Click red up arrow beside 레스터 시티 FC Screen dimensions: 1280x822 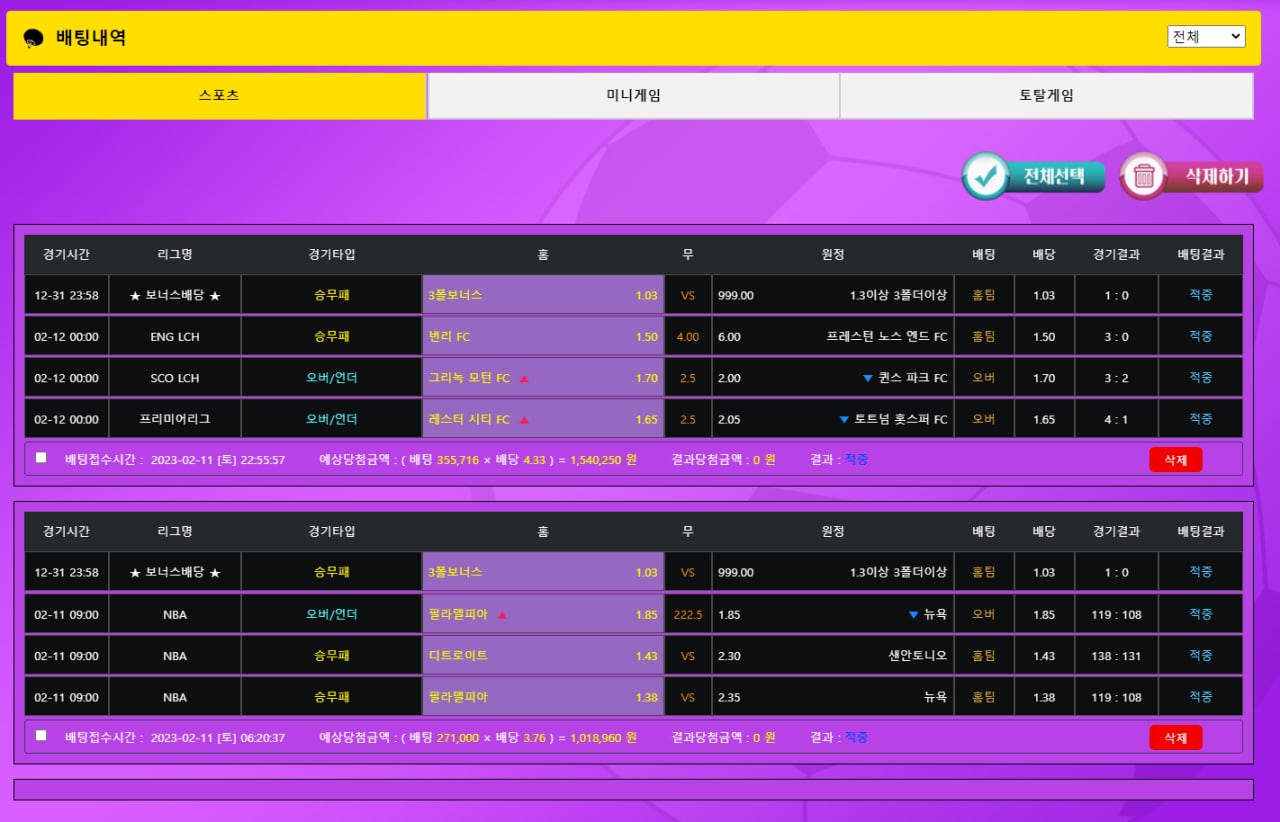tap(524, 420)
